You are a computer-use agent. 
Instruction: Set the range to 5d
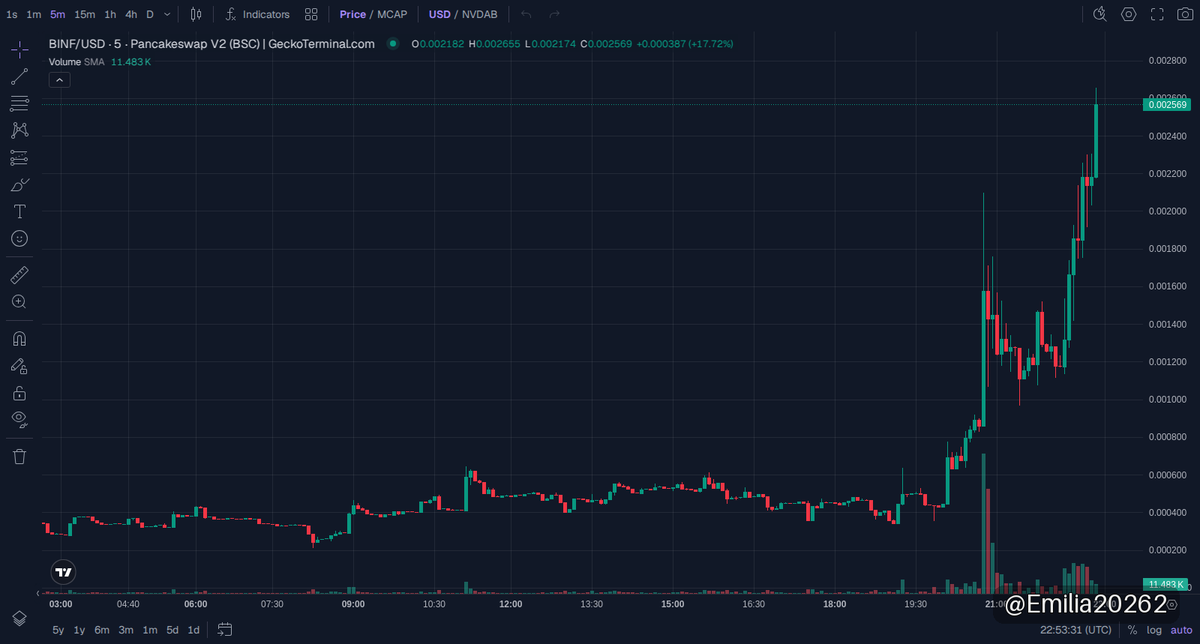point(173,630)
